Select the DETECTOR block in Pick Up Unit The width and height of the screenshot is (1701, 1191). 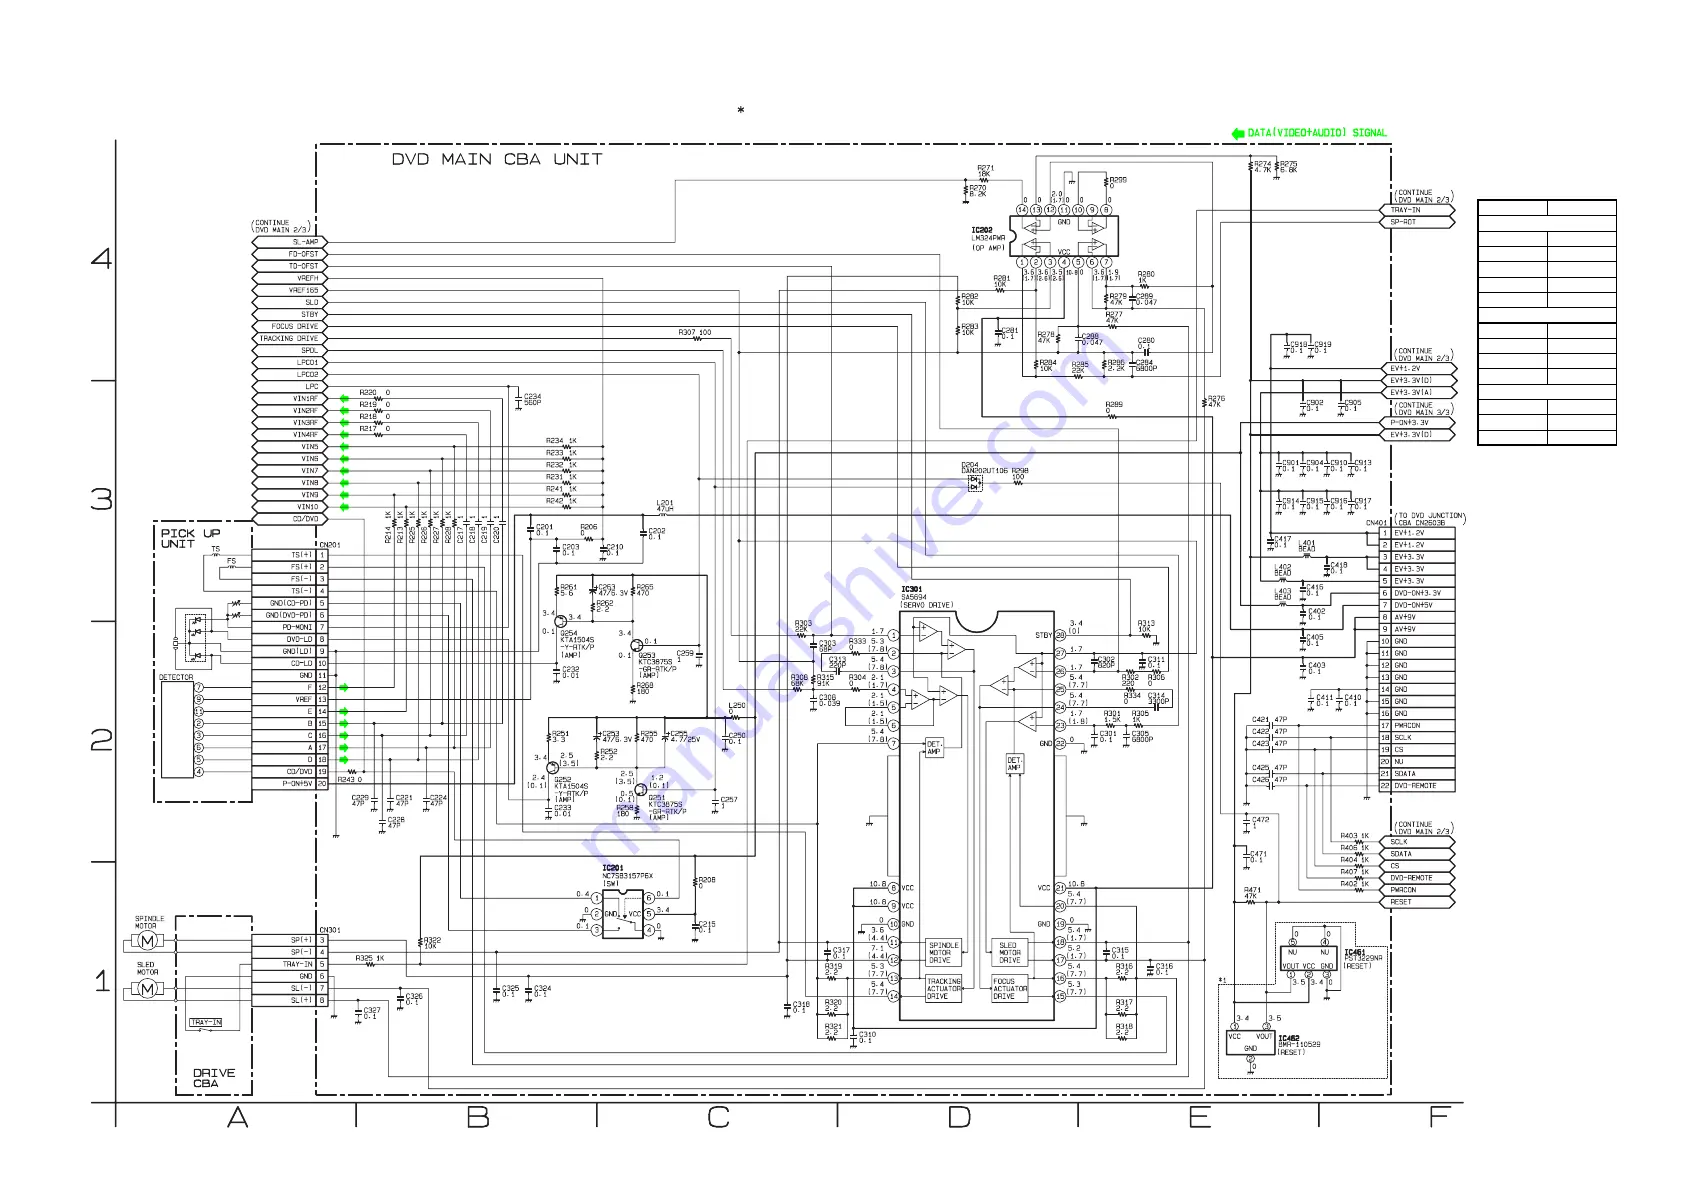pyautogui.click(x=177, y=729)
